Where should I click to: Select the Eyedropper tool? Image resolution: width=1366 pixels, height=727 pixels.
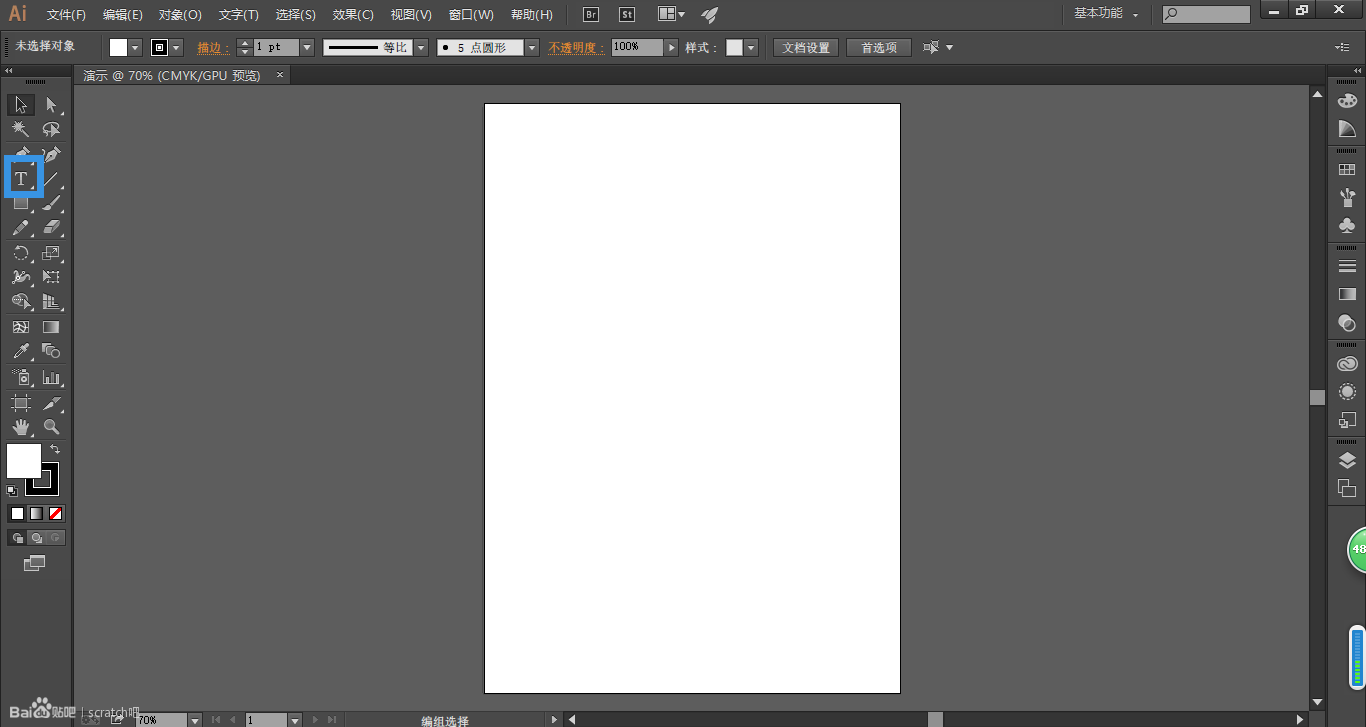21,351
